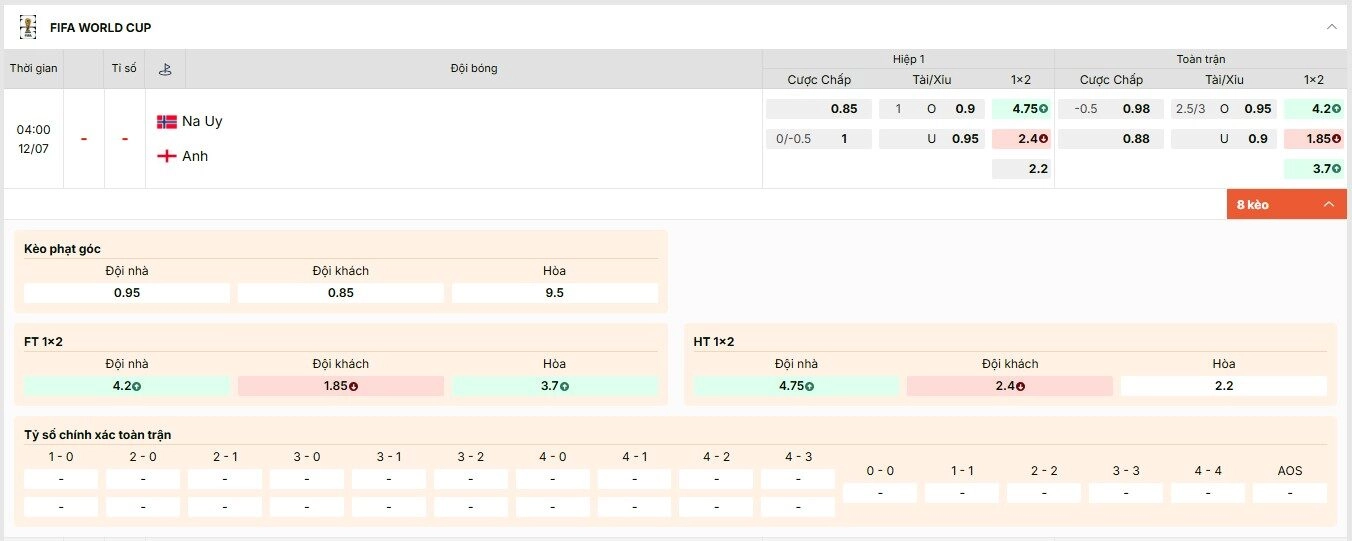Image resolution: width=1352 pixels, height=541 pixels.
Task: Select the lower cell under score 4 - 1
Action: [x=634, y=507]
